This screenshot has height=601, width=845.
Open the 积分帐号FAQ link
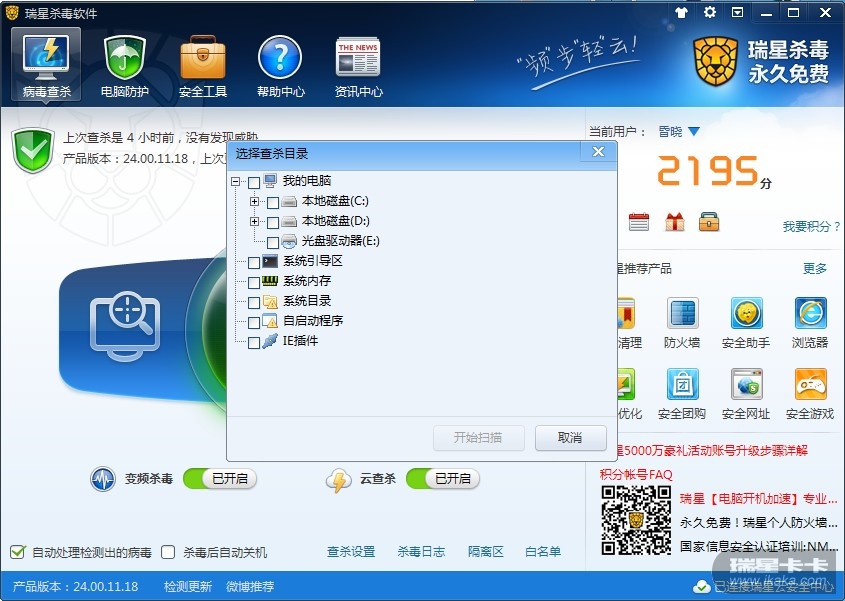[636, 474]
